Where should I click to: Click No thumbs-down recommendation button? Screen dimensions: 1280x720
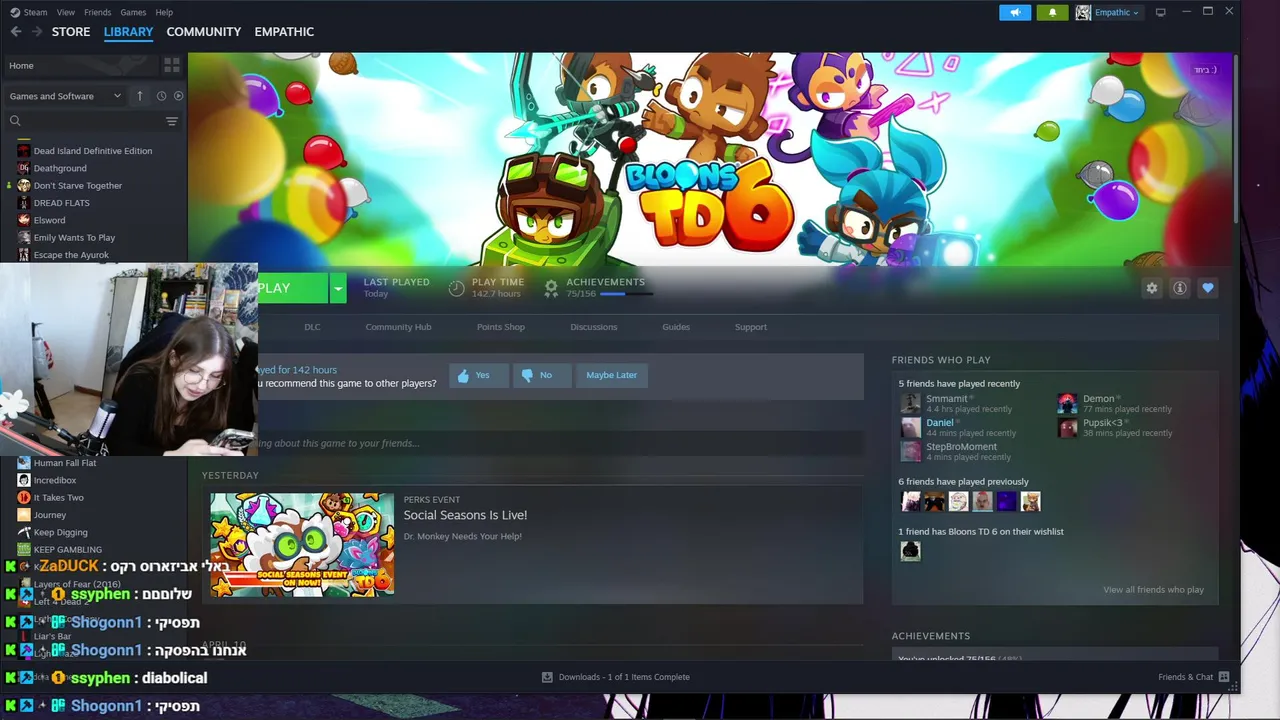pyautogui.click(x=542, y=375)
